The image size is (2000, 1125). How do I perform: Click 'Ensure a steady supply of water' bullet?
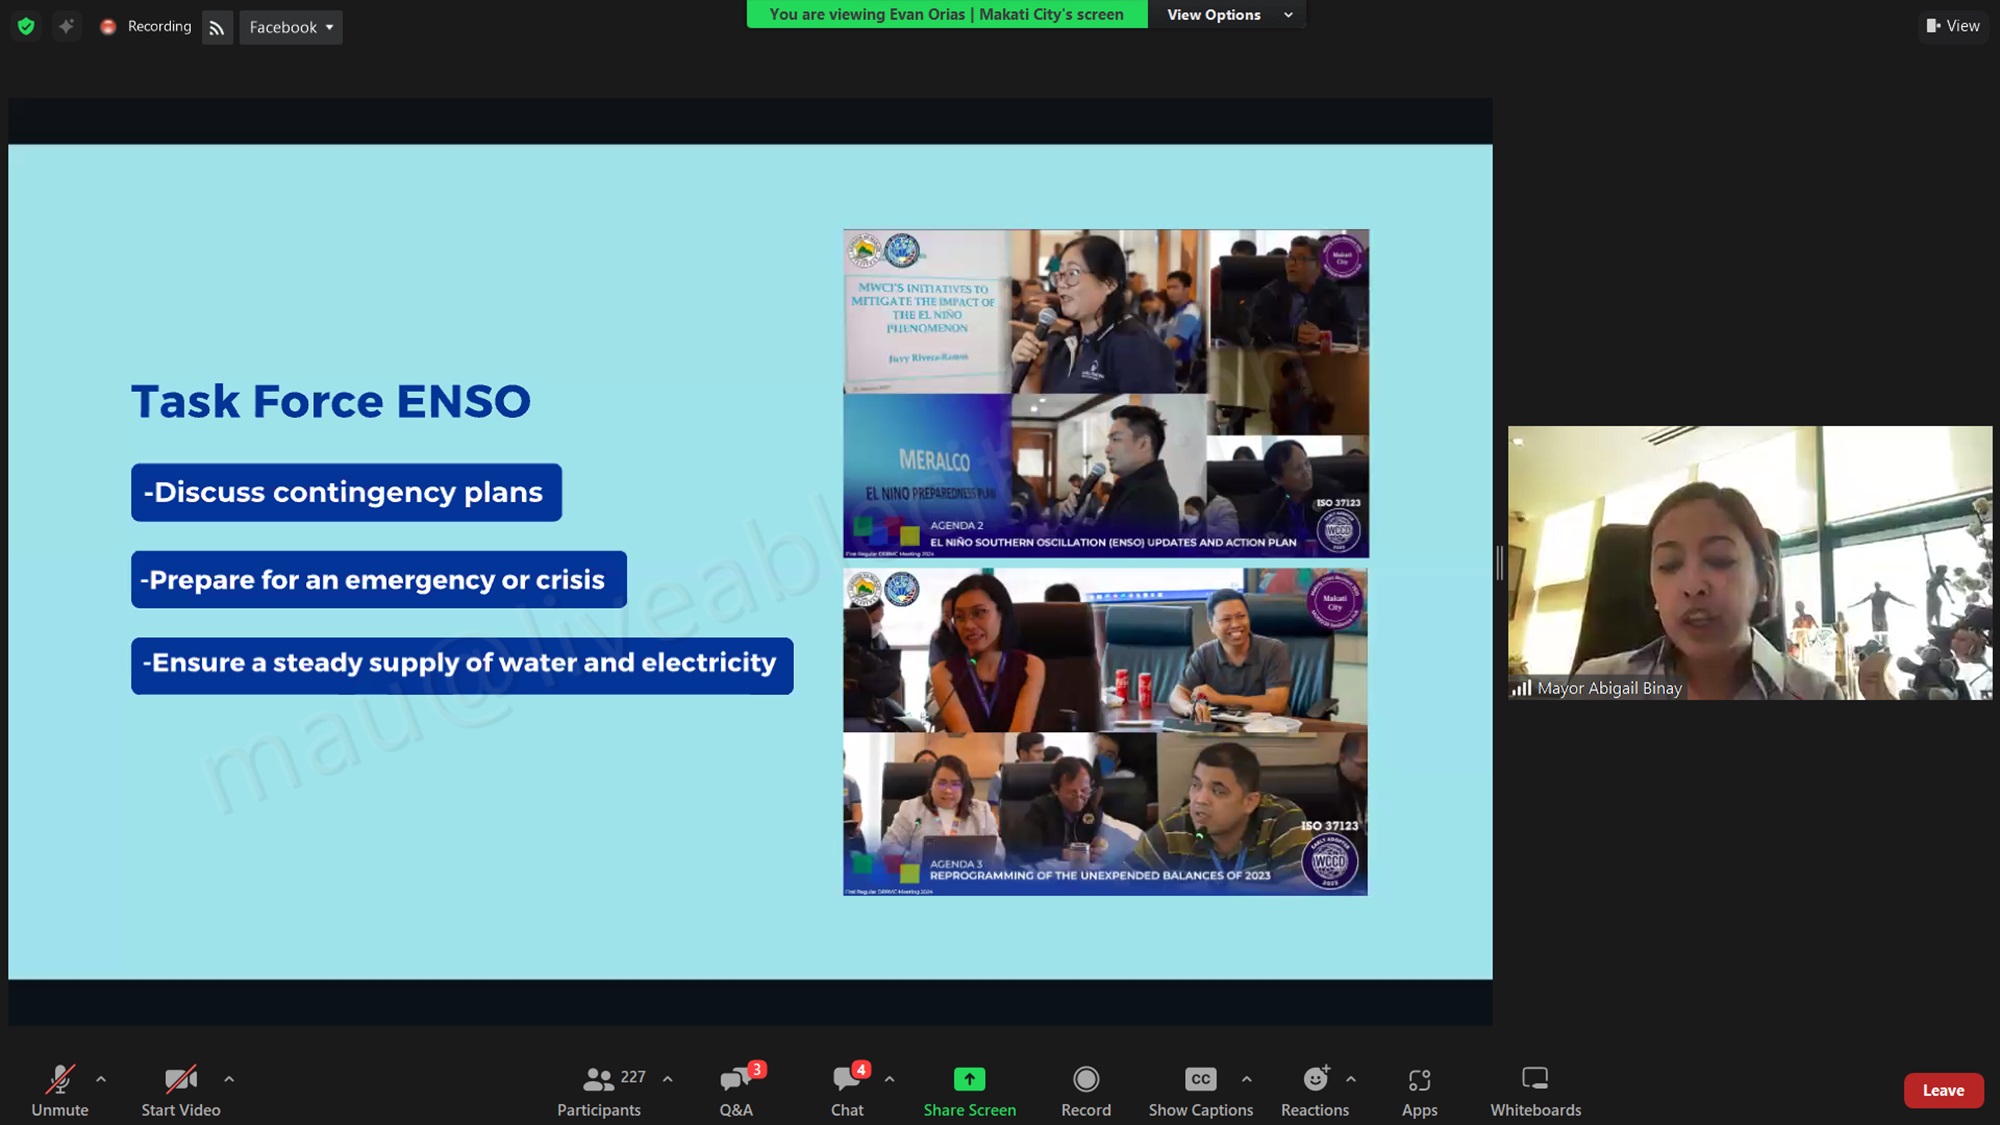click(x=462, y=666)
